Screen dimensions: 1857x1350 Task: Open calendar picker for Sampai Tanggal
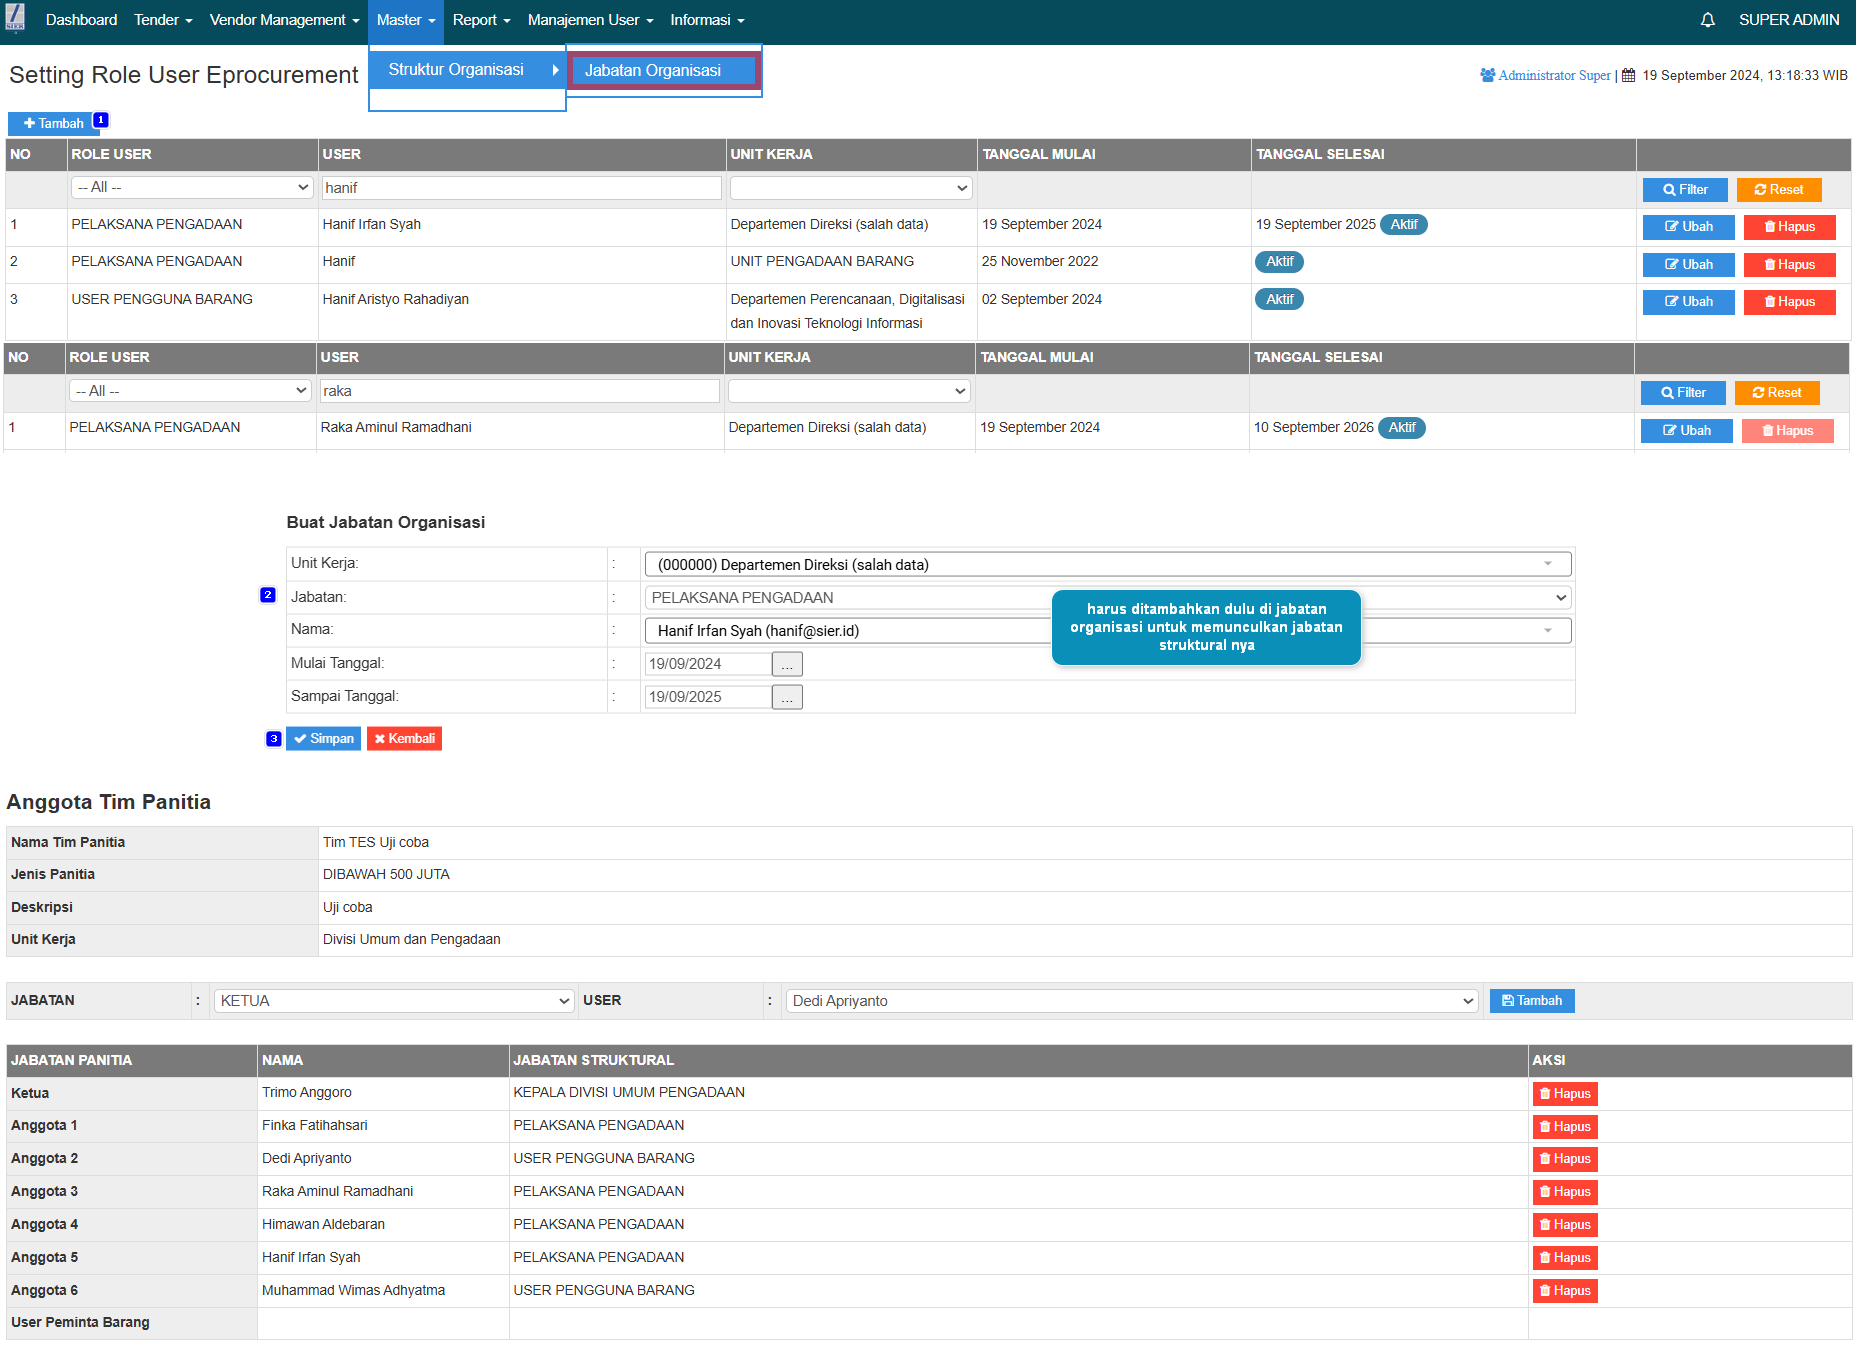pos(787,697)
